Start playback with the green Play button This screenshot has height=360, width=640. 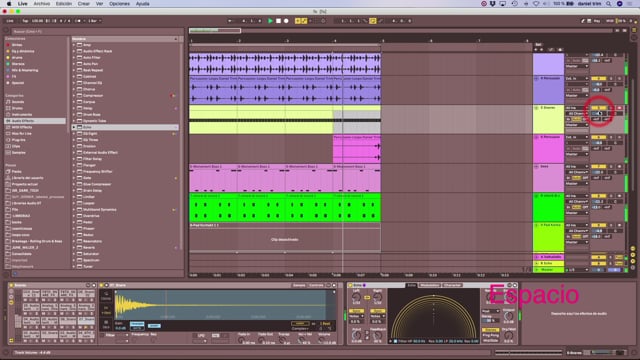click(x=270, y=21)
